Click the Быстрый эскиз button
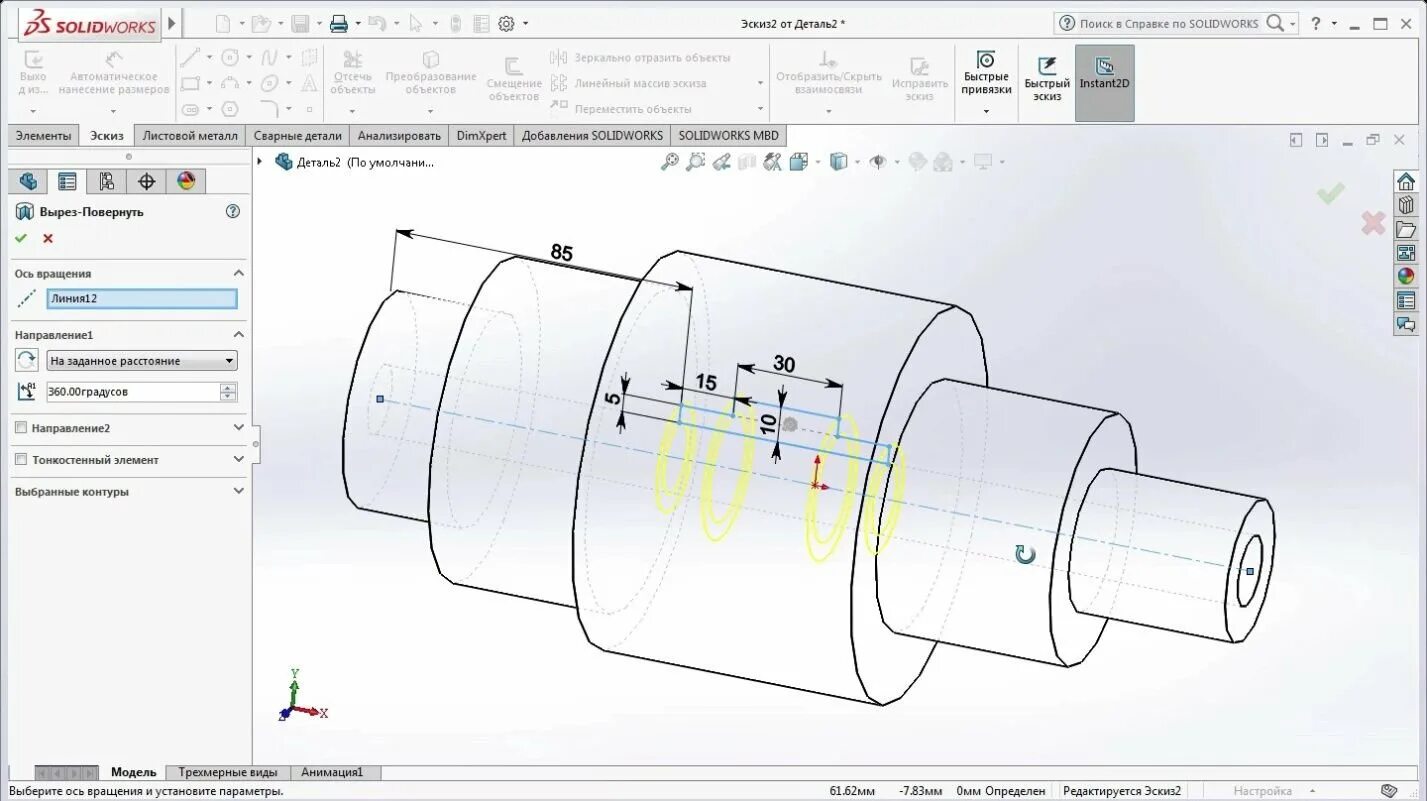Viewport: 1427px width, 801px height. click(x=1047, y=80)
